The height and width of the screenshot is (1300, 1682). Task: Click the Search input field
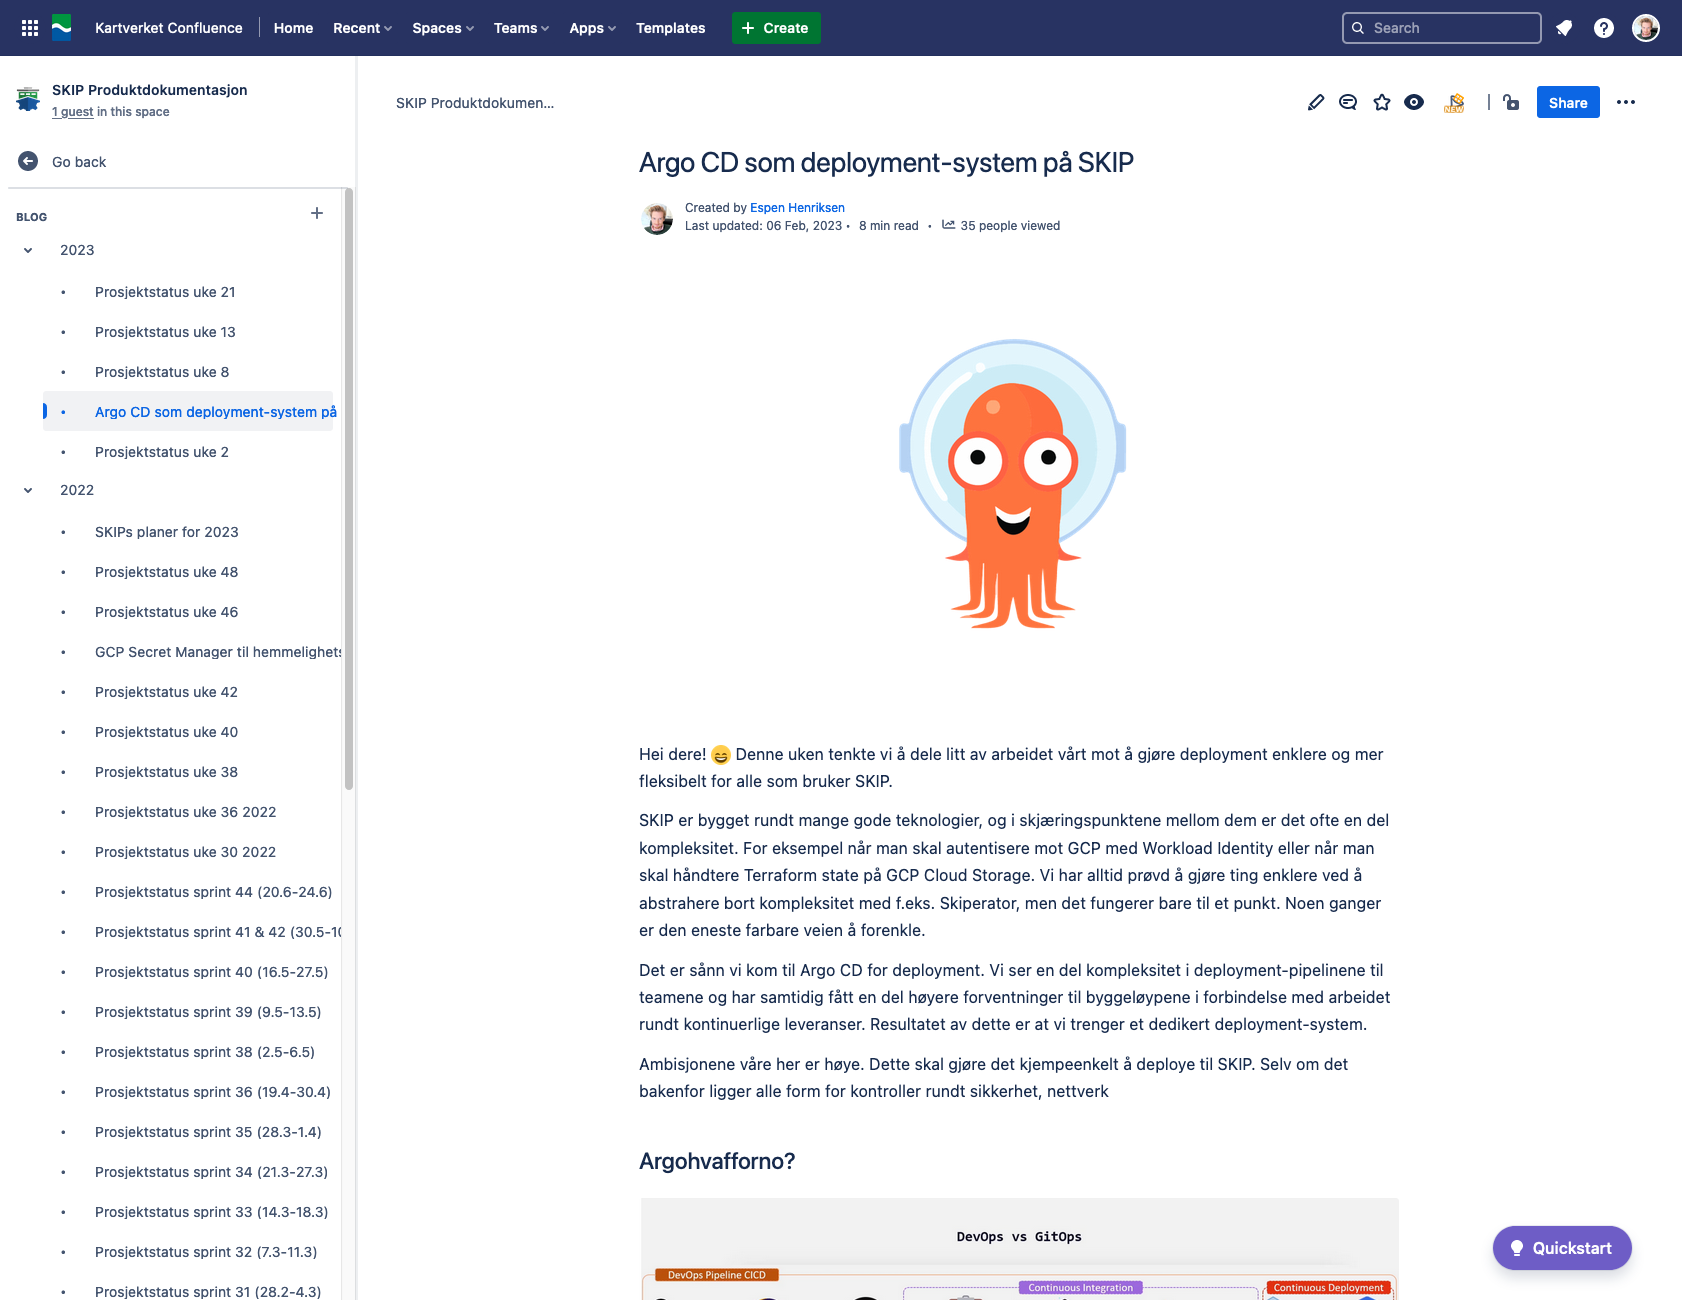pos(1441,28)
